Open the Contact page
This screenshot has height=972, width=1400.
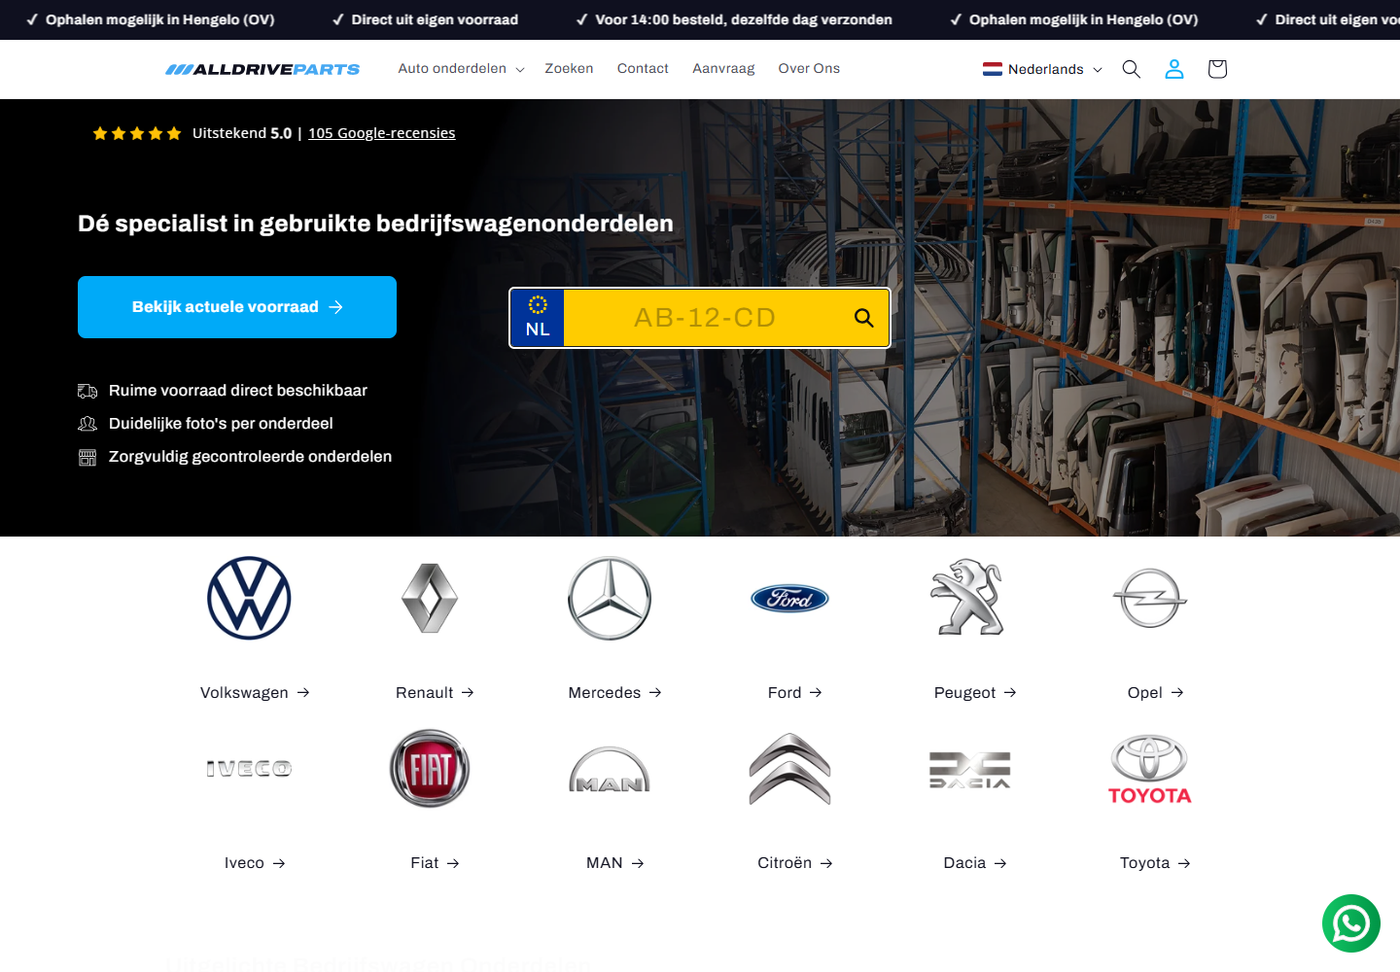coord(643,69)
